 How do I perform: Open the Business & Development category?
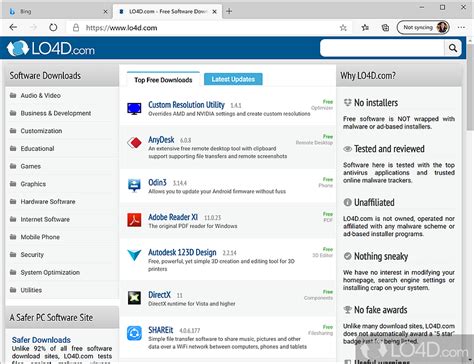click(56, 113)
